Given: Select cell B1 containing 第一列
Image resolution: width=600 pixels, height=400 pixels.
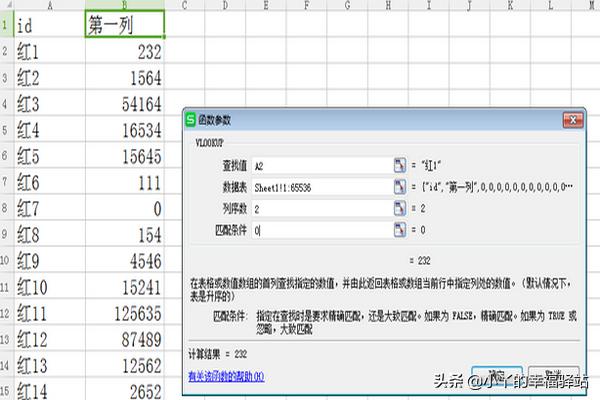Looking at the screenshot, I should click(125, 24).
